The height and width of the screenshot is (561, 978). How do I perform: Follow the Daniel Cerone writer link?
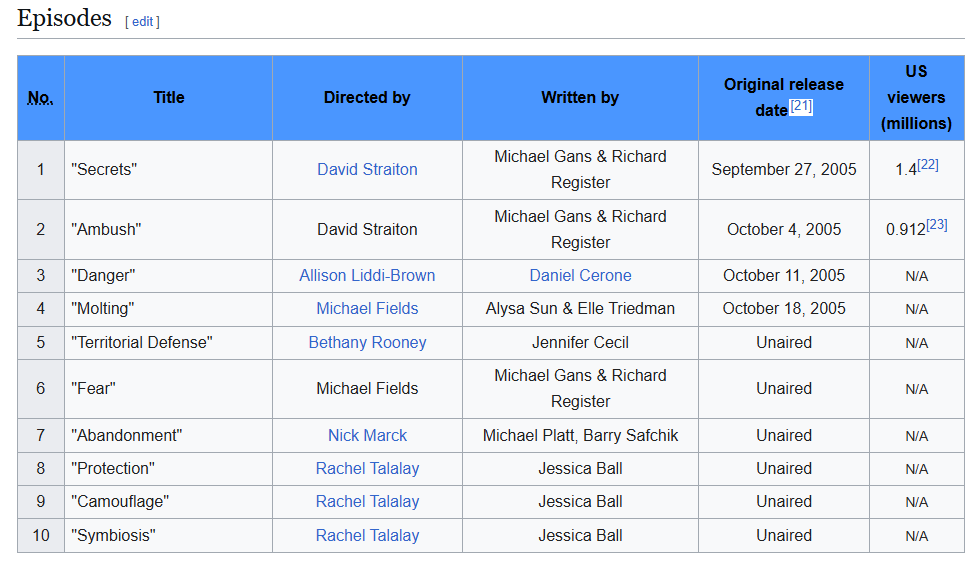click(580, 275)
